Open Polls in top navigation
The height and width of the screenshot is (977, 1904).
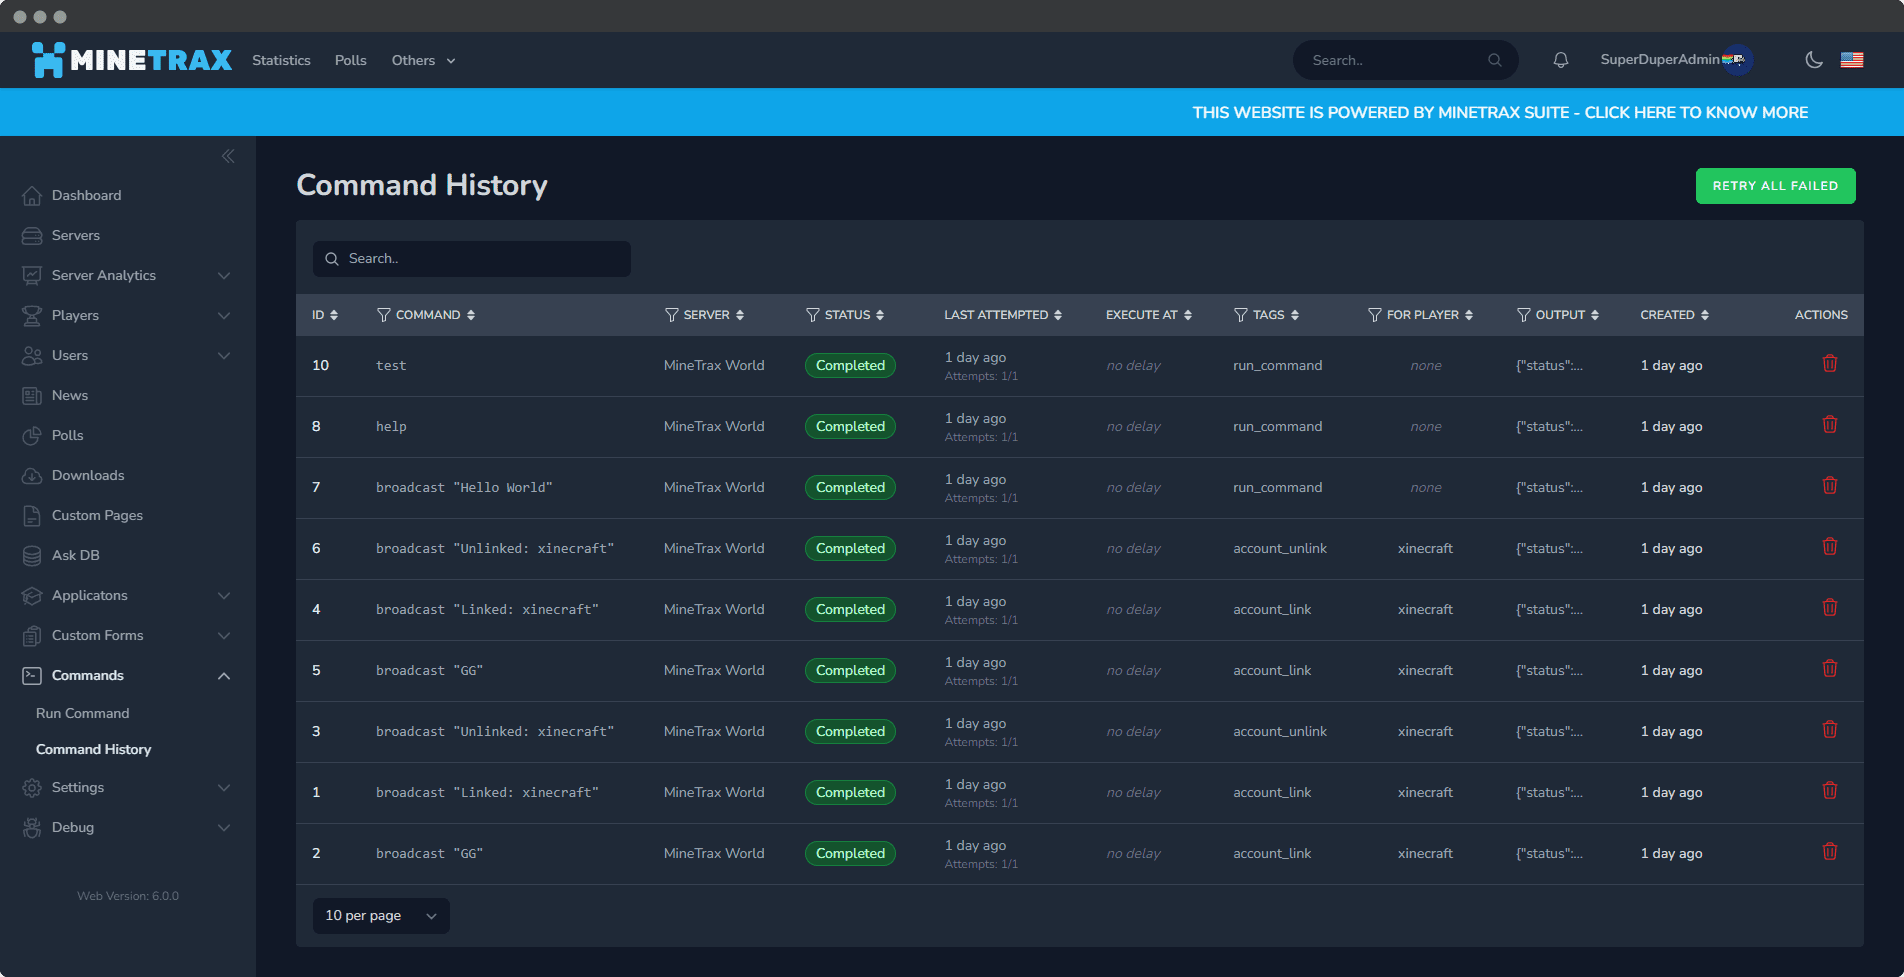(x=351, y=60)
